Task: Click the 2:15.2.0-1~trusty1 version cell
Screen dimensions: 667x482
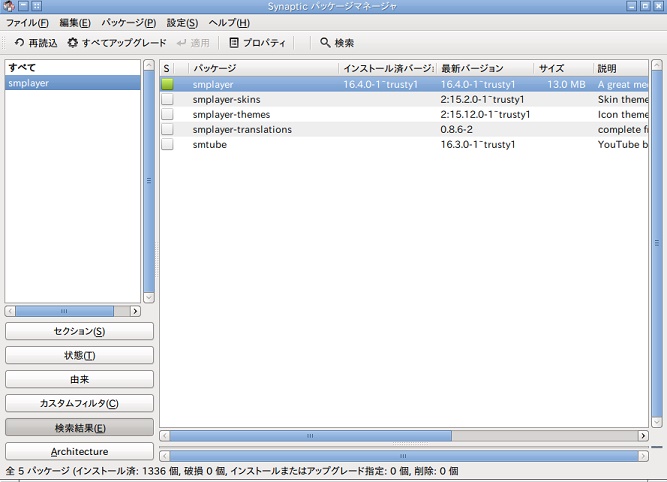Action: point(482,100)
